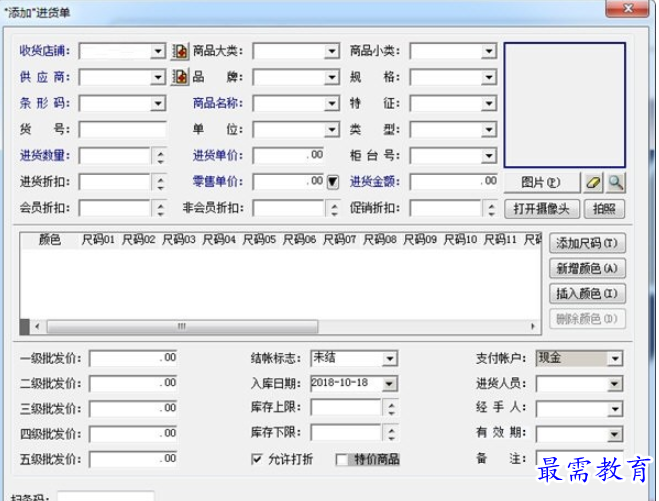This screenshot has height=501, width=659.
Task: Click the 打开摄像头 button
Action: tap(541, 209)
